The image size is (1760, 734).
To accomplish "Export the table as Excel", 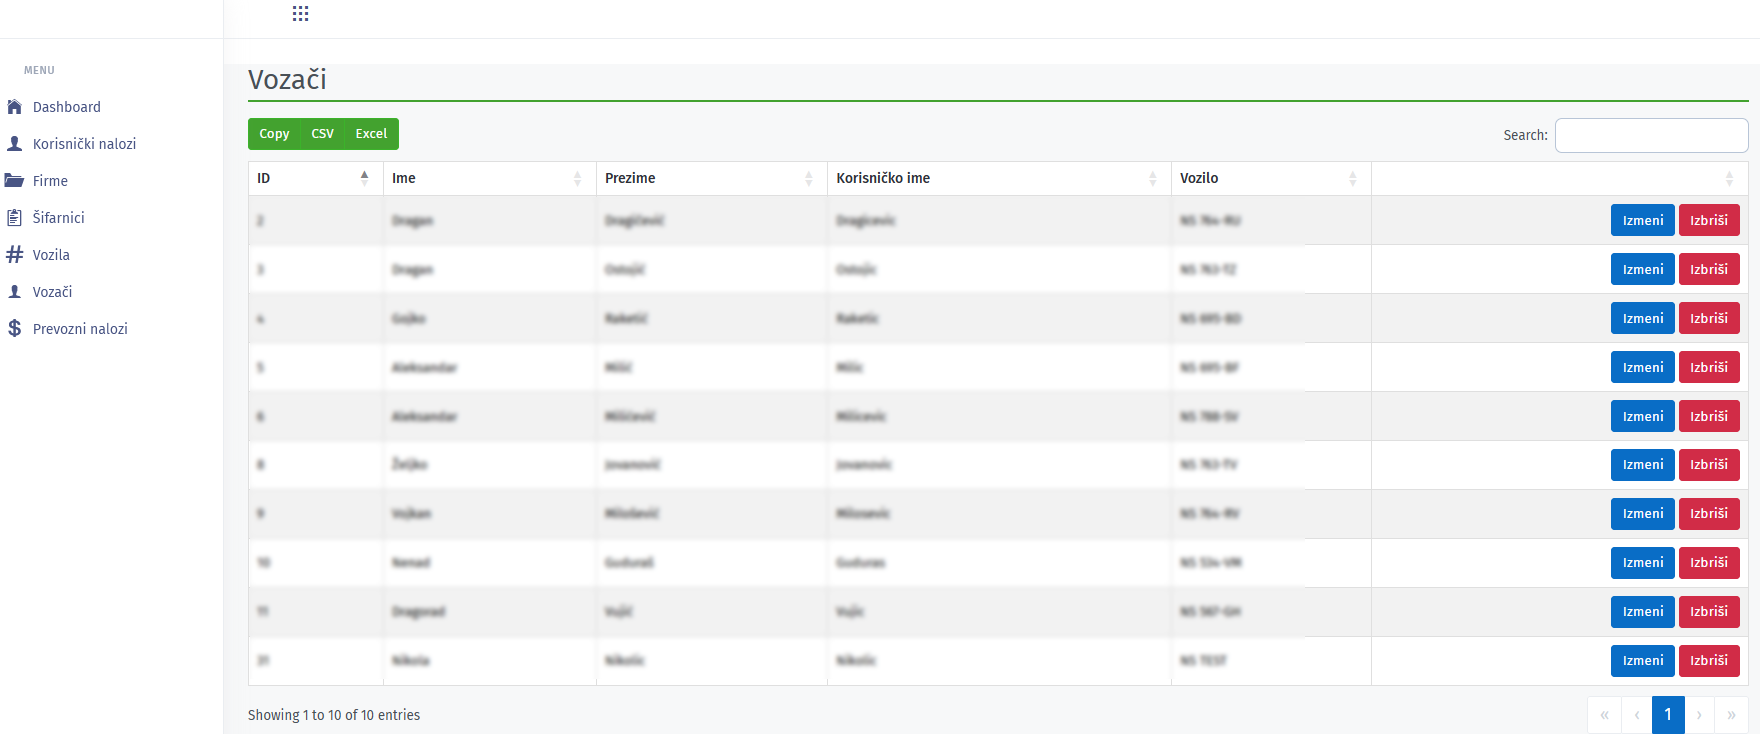I will click(371, 134).
